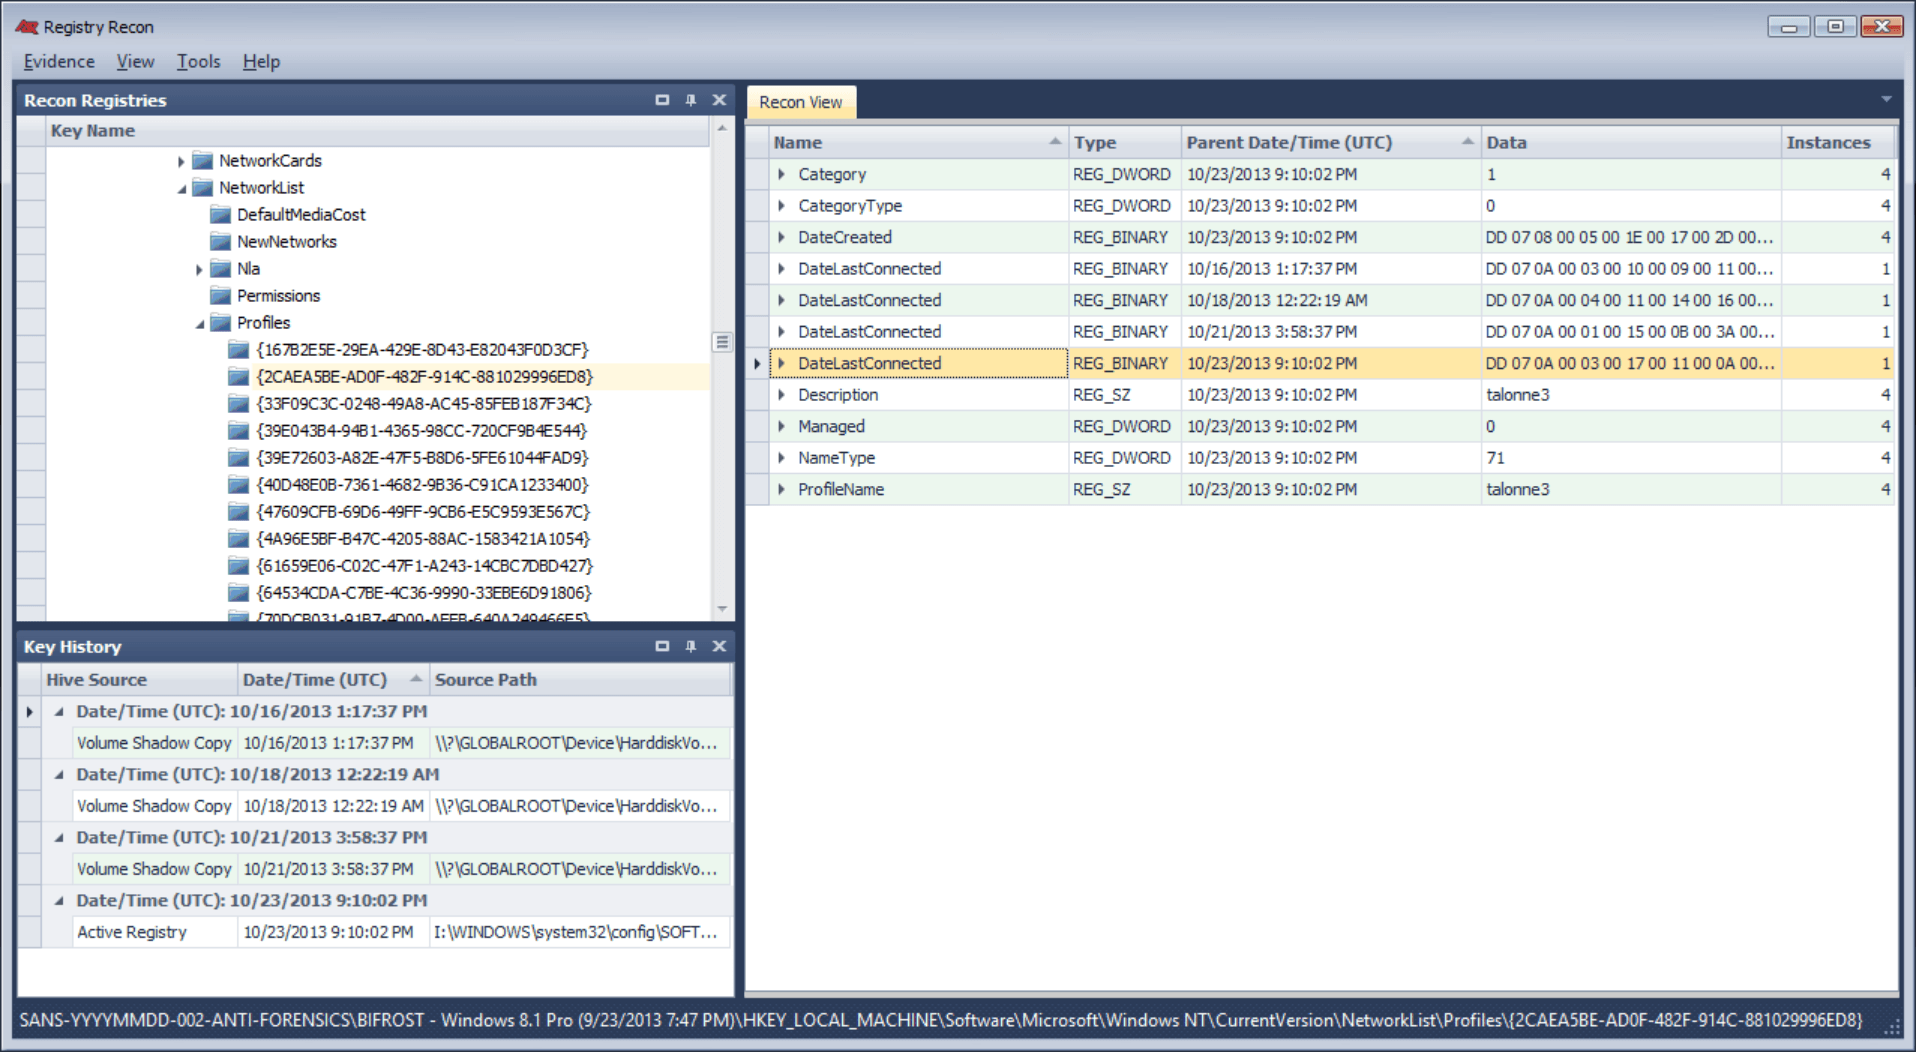Collapse the NetworkList tree node

181,187
